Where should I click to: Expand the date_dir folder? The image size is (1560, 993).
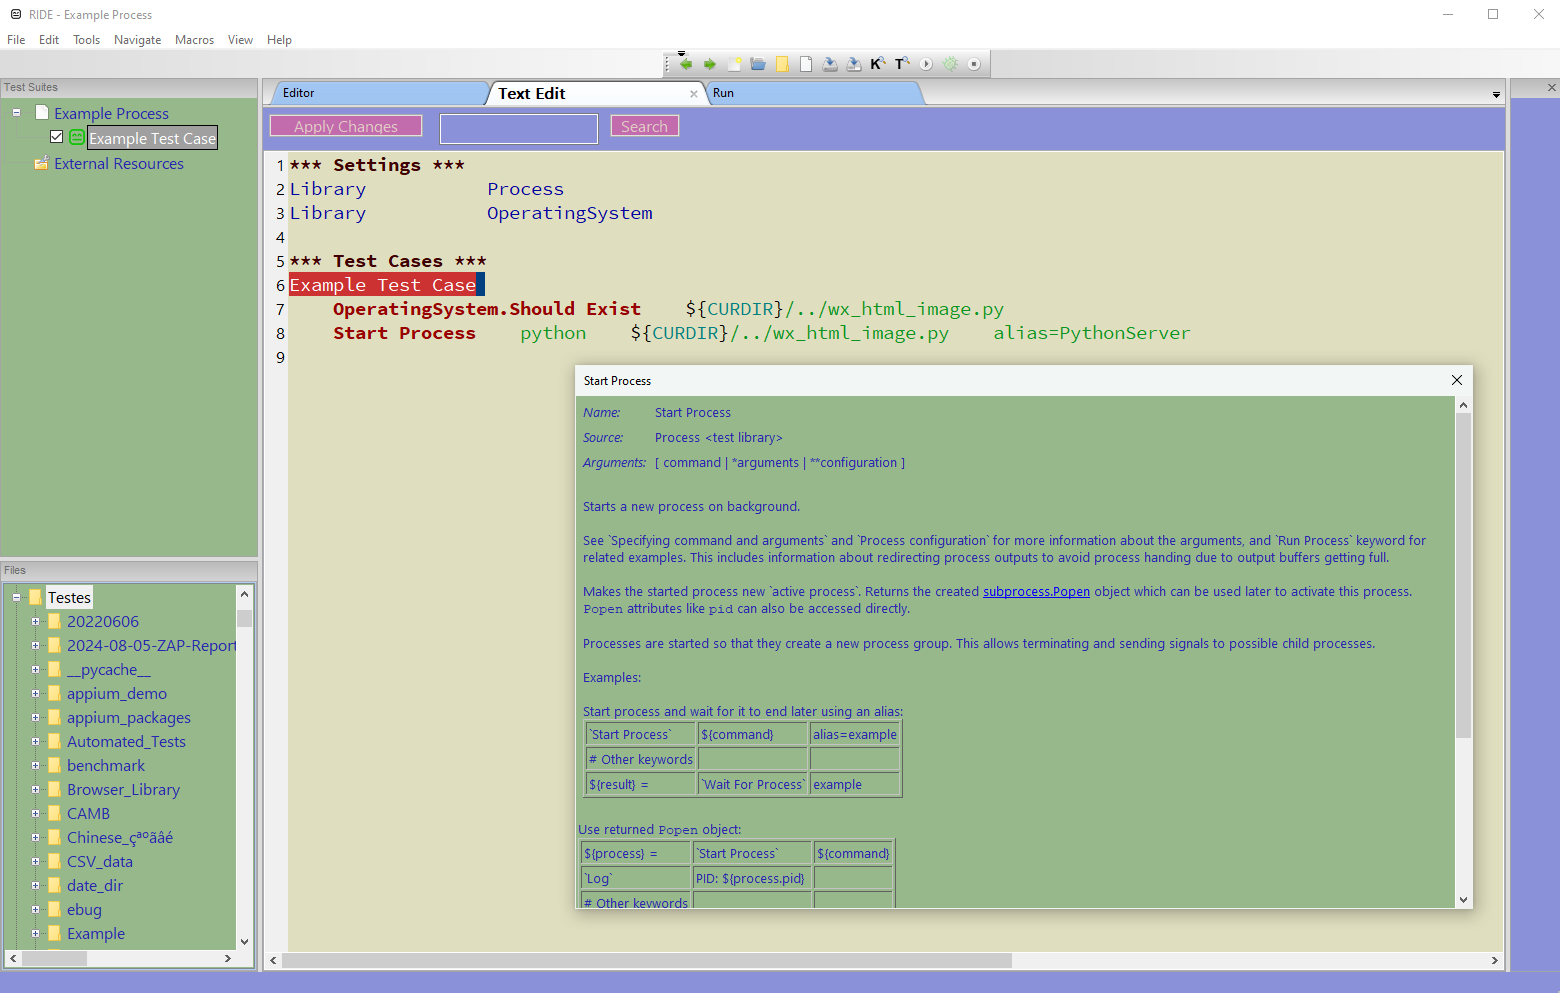[35, 885]
